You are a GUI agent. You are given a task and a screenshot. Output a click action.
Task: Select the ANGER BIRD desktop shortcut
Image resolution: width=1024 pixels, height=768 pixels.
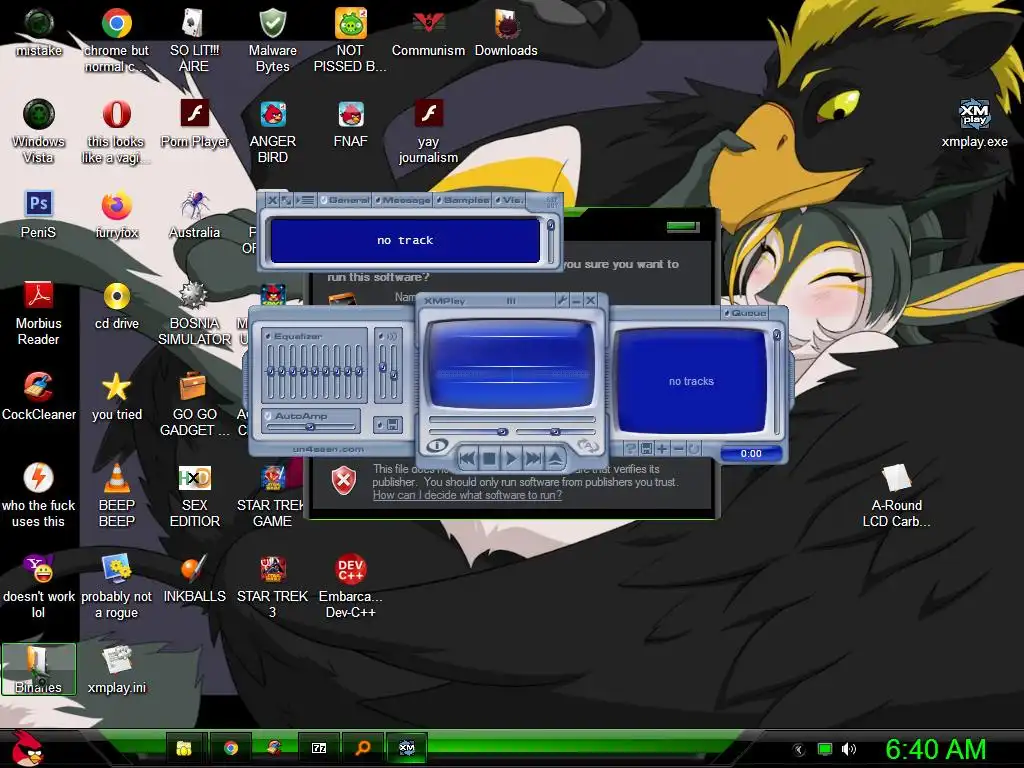coord(272,131)
